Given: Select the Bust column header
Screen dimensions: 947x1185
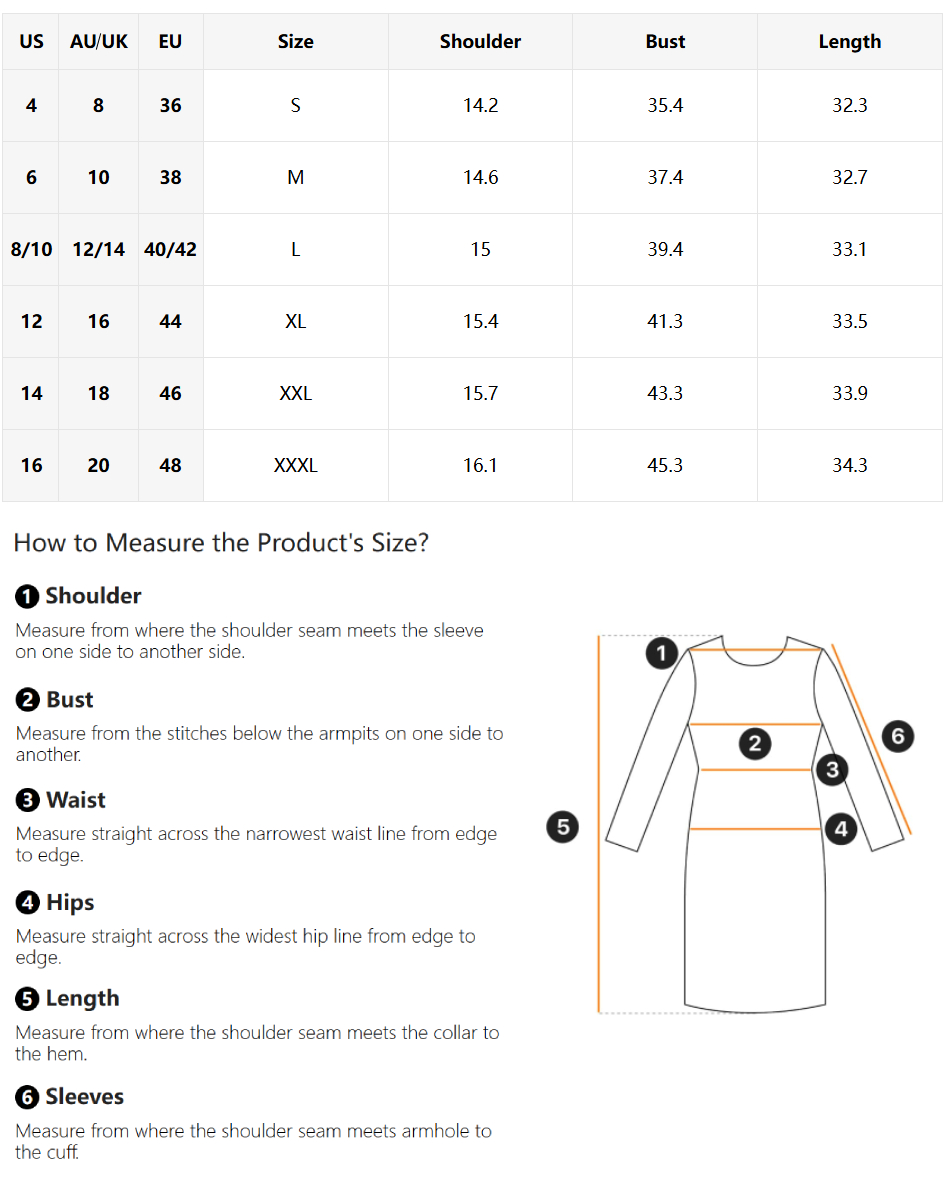Looking at the screenshot, I should pyautogui.click(x=665, y=42).
